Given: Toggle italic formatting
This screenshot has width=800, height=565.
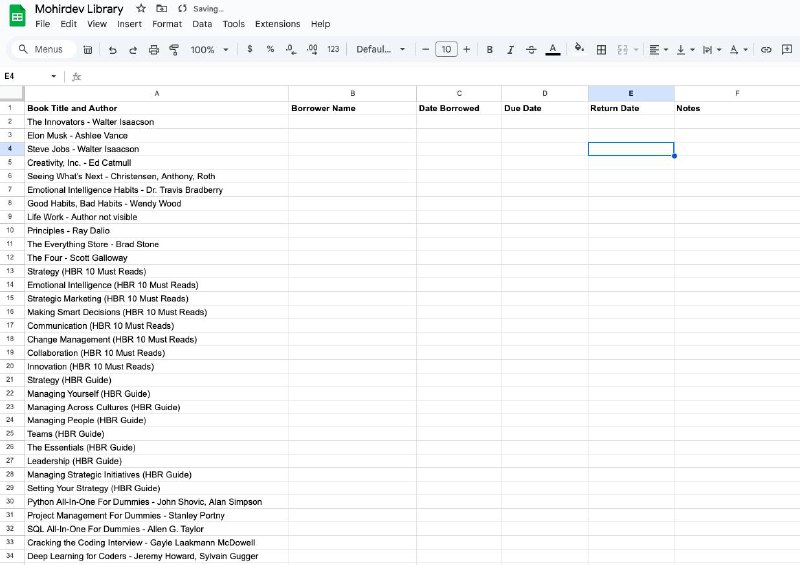Looking at the screenshot, I should (510, 50).
